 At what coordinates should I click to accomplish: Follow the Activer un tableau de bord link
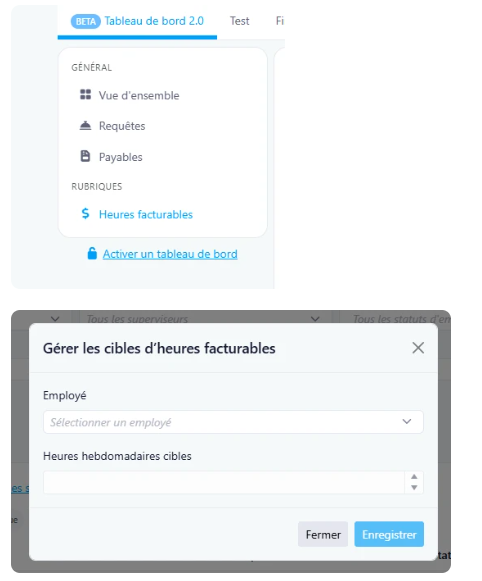(x=170, y=254)
